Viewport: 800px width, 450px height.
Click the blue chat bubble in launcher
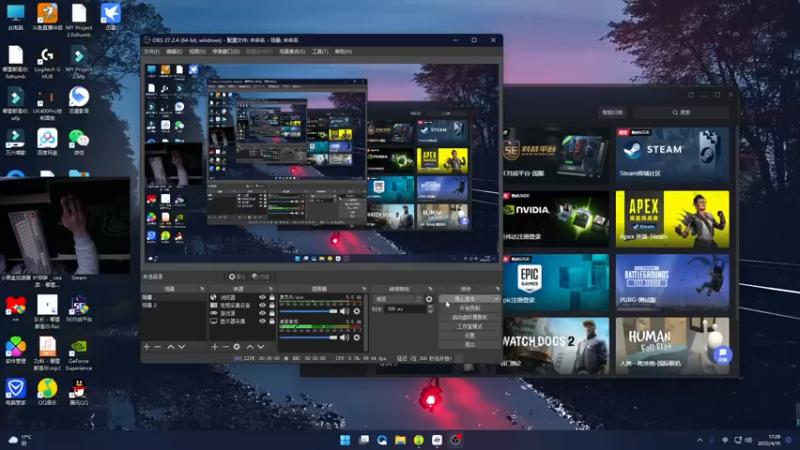click(722, 355)
